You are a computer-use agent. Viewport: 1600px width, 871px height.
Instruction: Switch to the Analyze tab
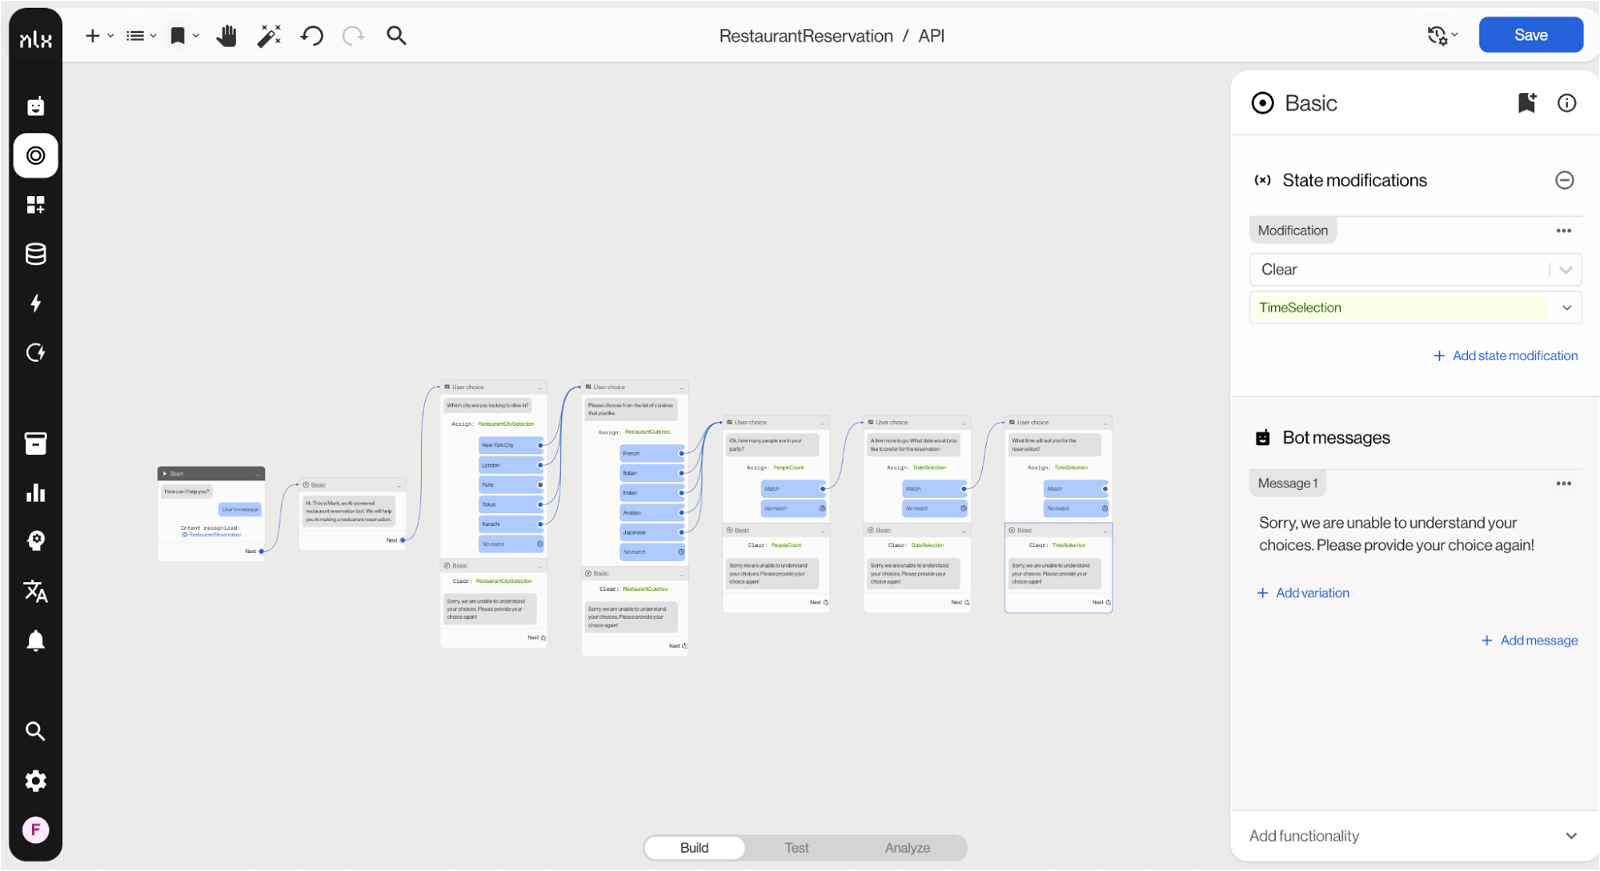[907, 848]
